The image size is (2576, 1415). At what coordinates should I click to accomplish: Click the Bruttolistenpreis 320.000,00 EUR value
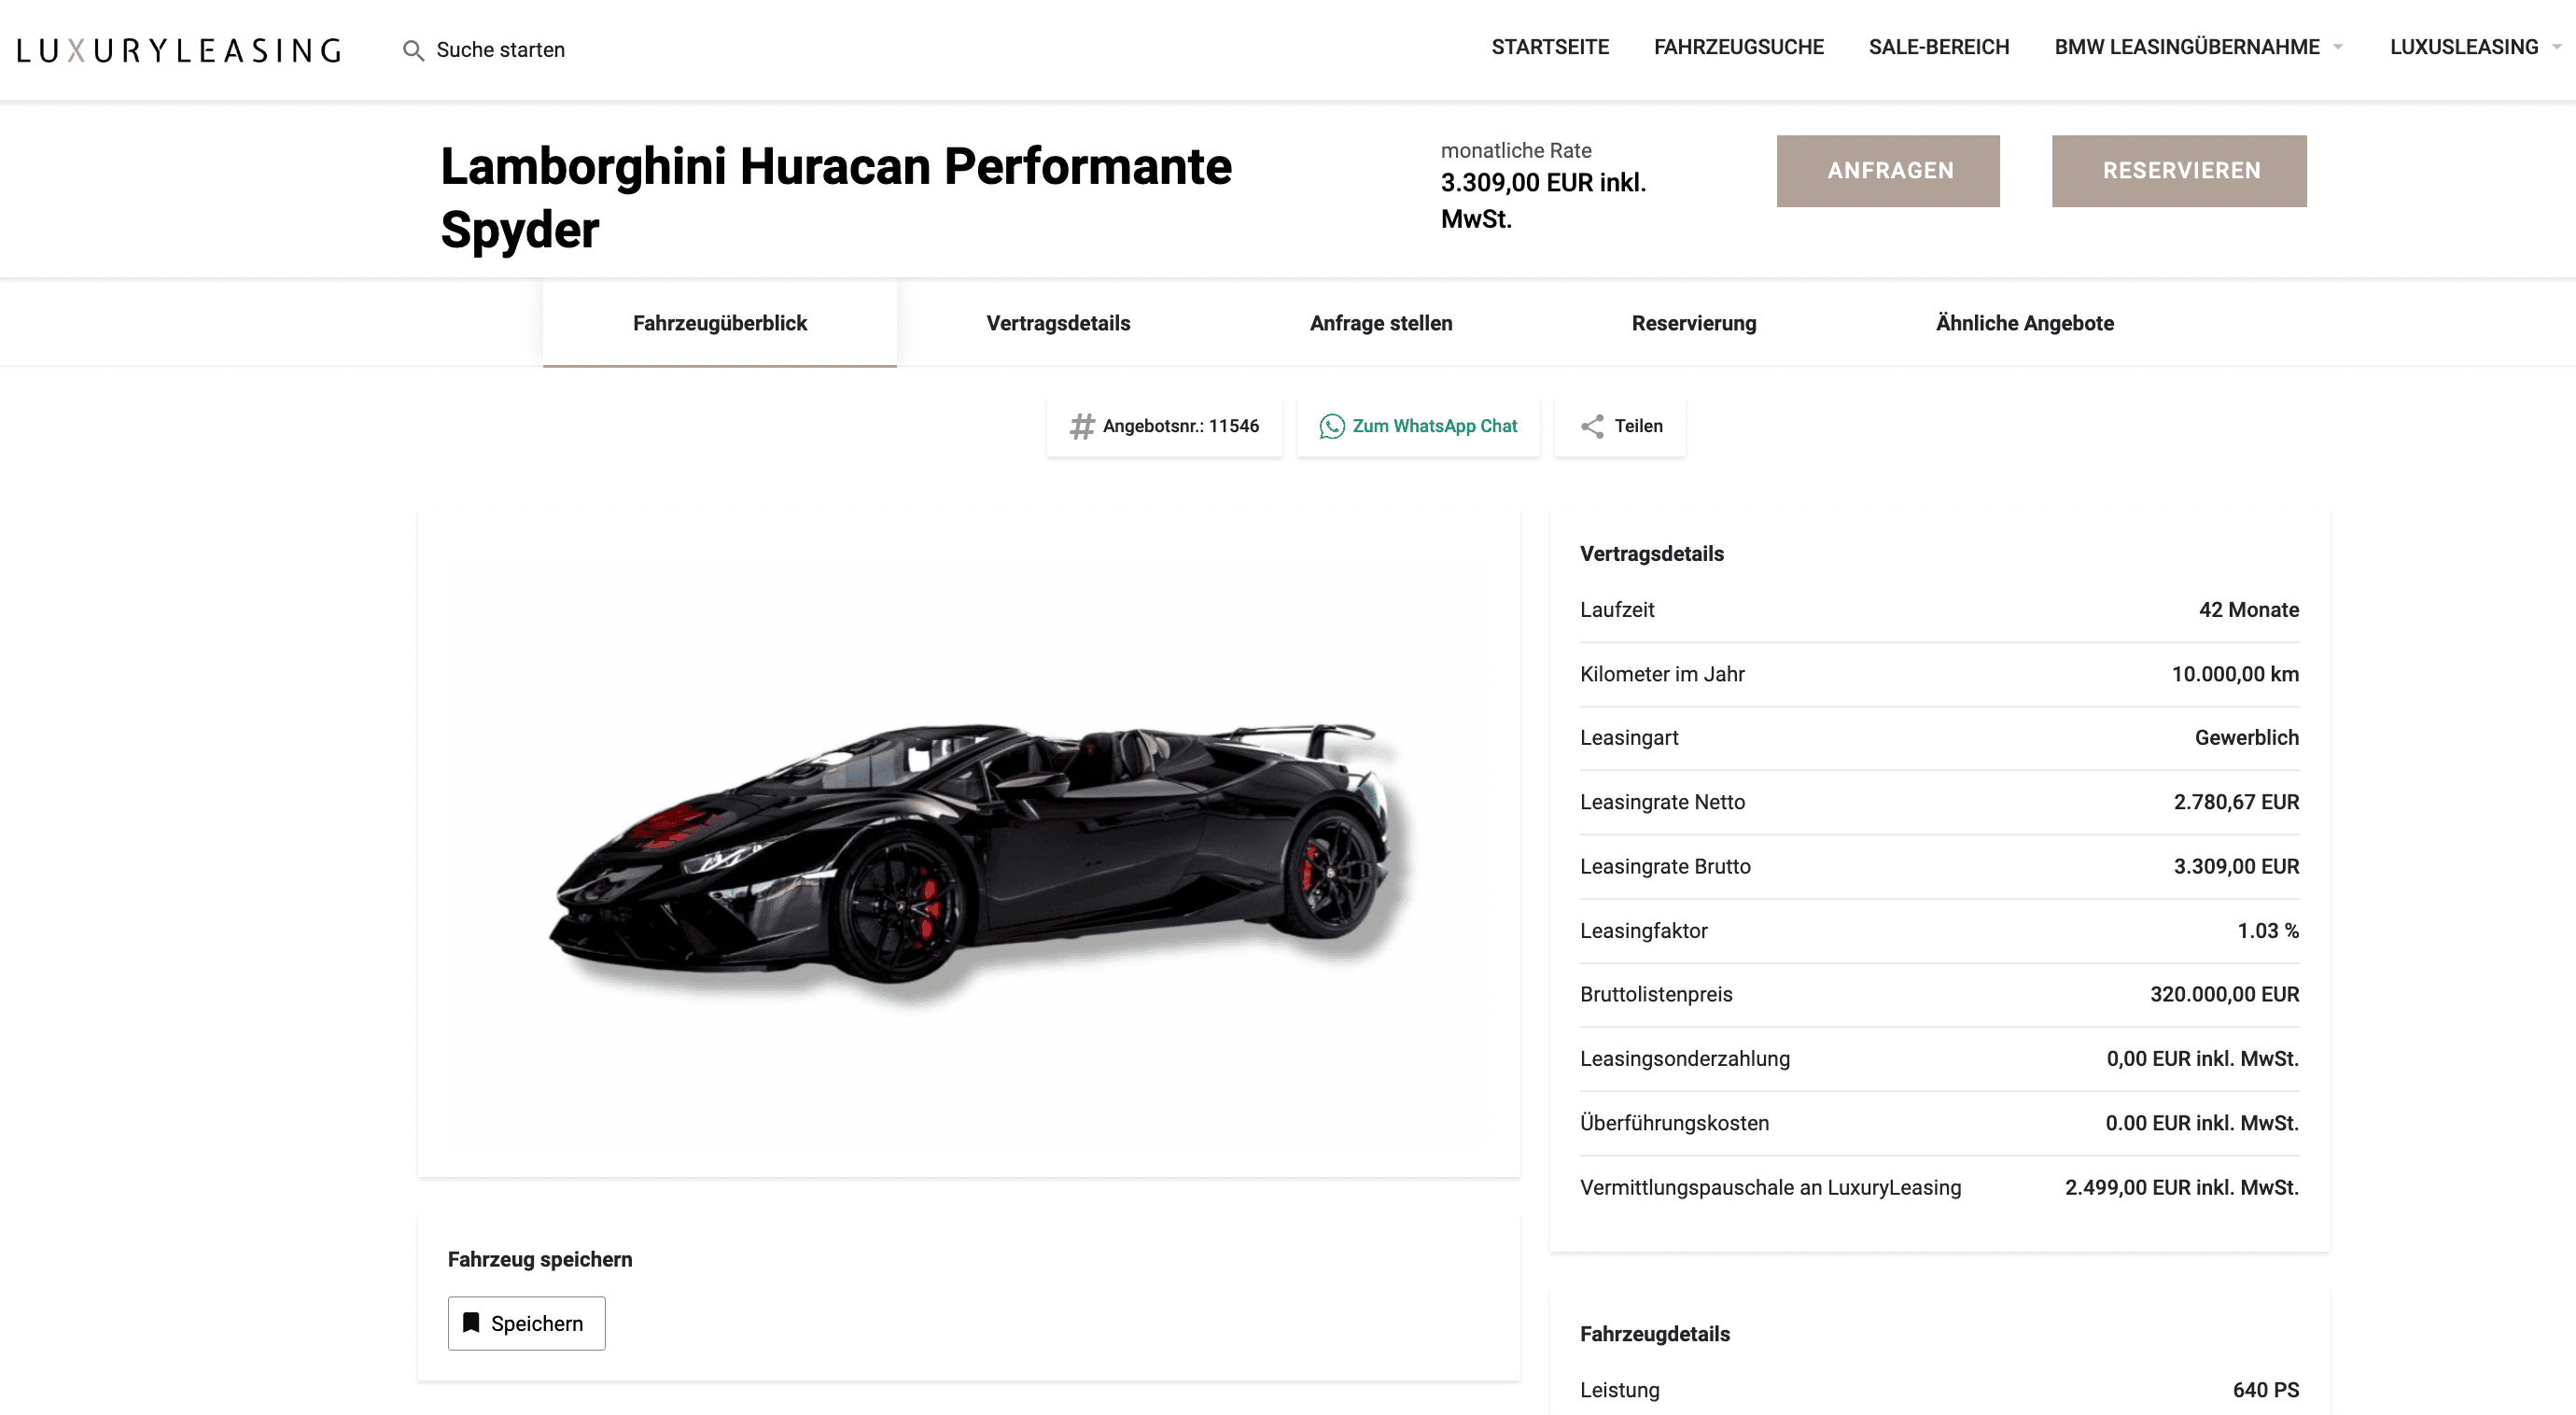tap(2225, 995)
